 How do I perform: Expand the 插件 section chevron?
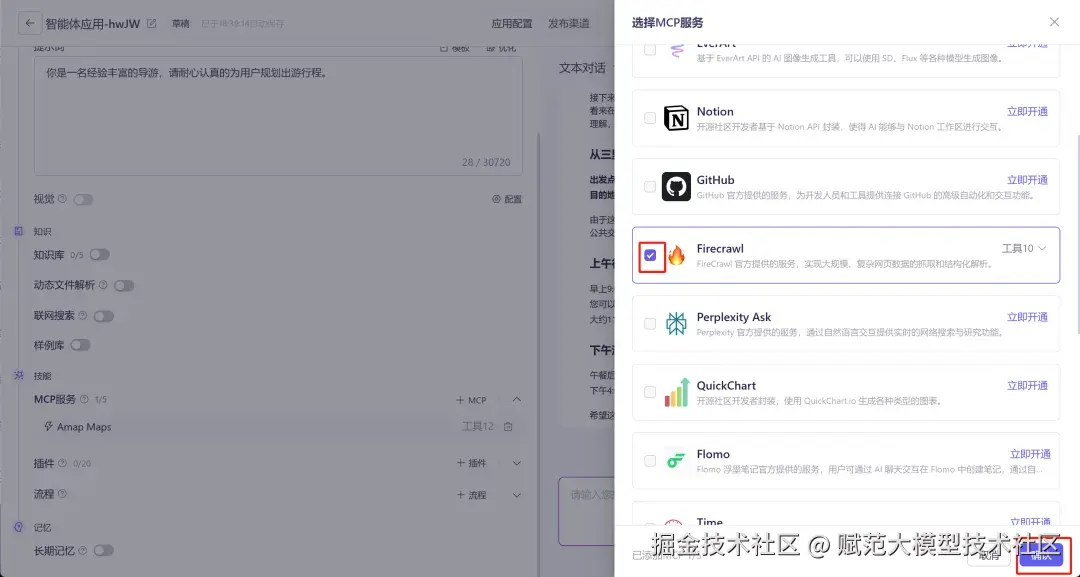tap(516, 461)
